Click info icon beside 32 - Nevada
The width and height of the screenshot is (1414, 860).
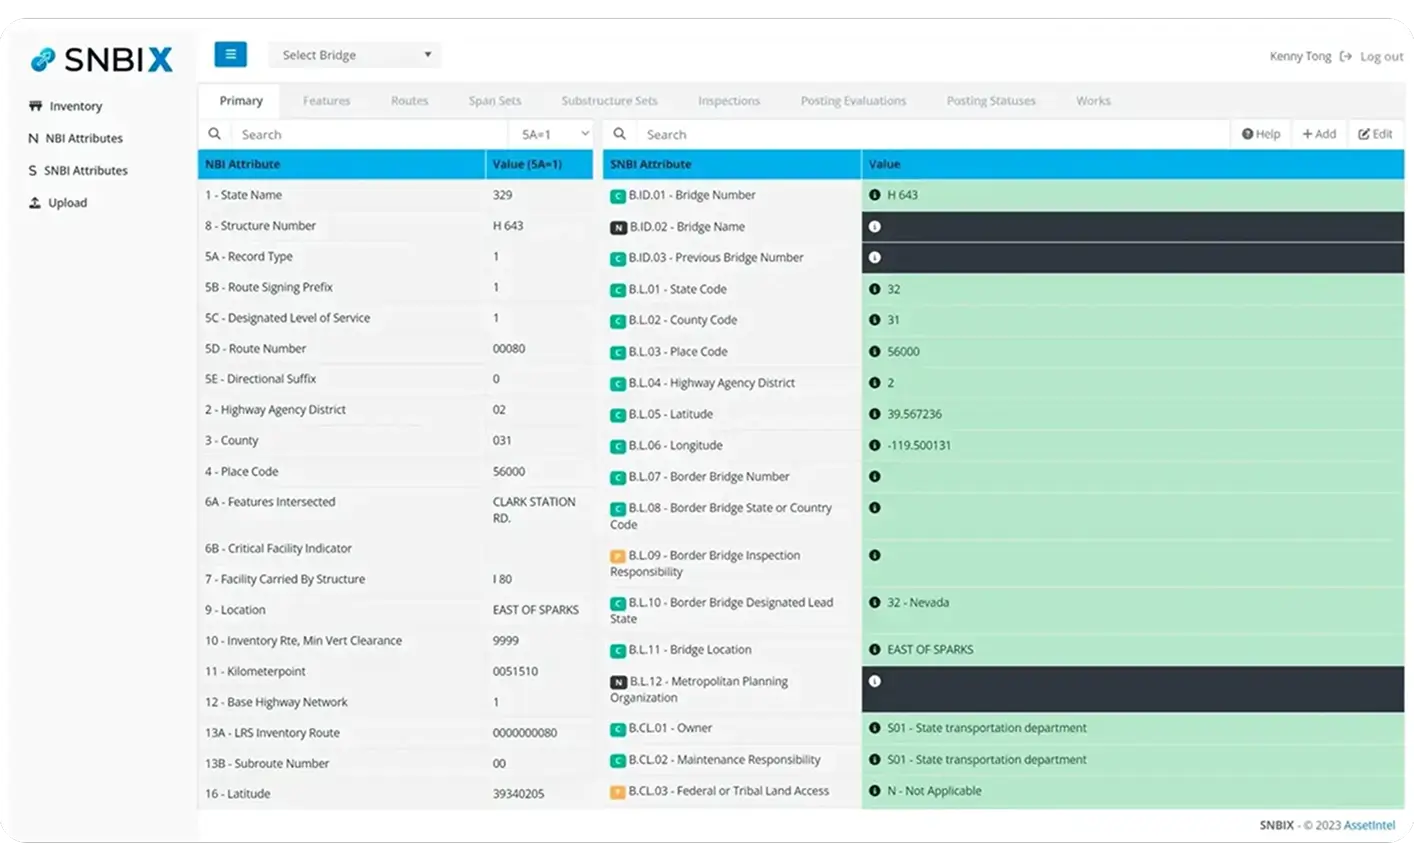click(875, 603)
